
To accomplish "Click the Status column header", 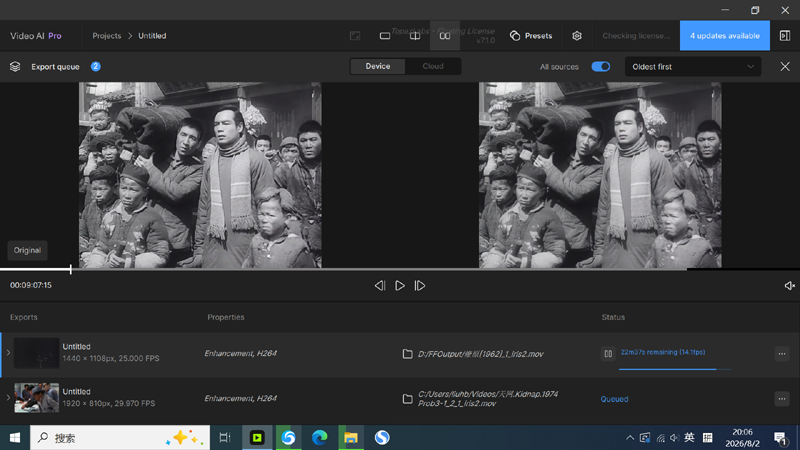I will [x=613, y=317].
